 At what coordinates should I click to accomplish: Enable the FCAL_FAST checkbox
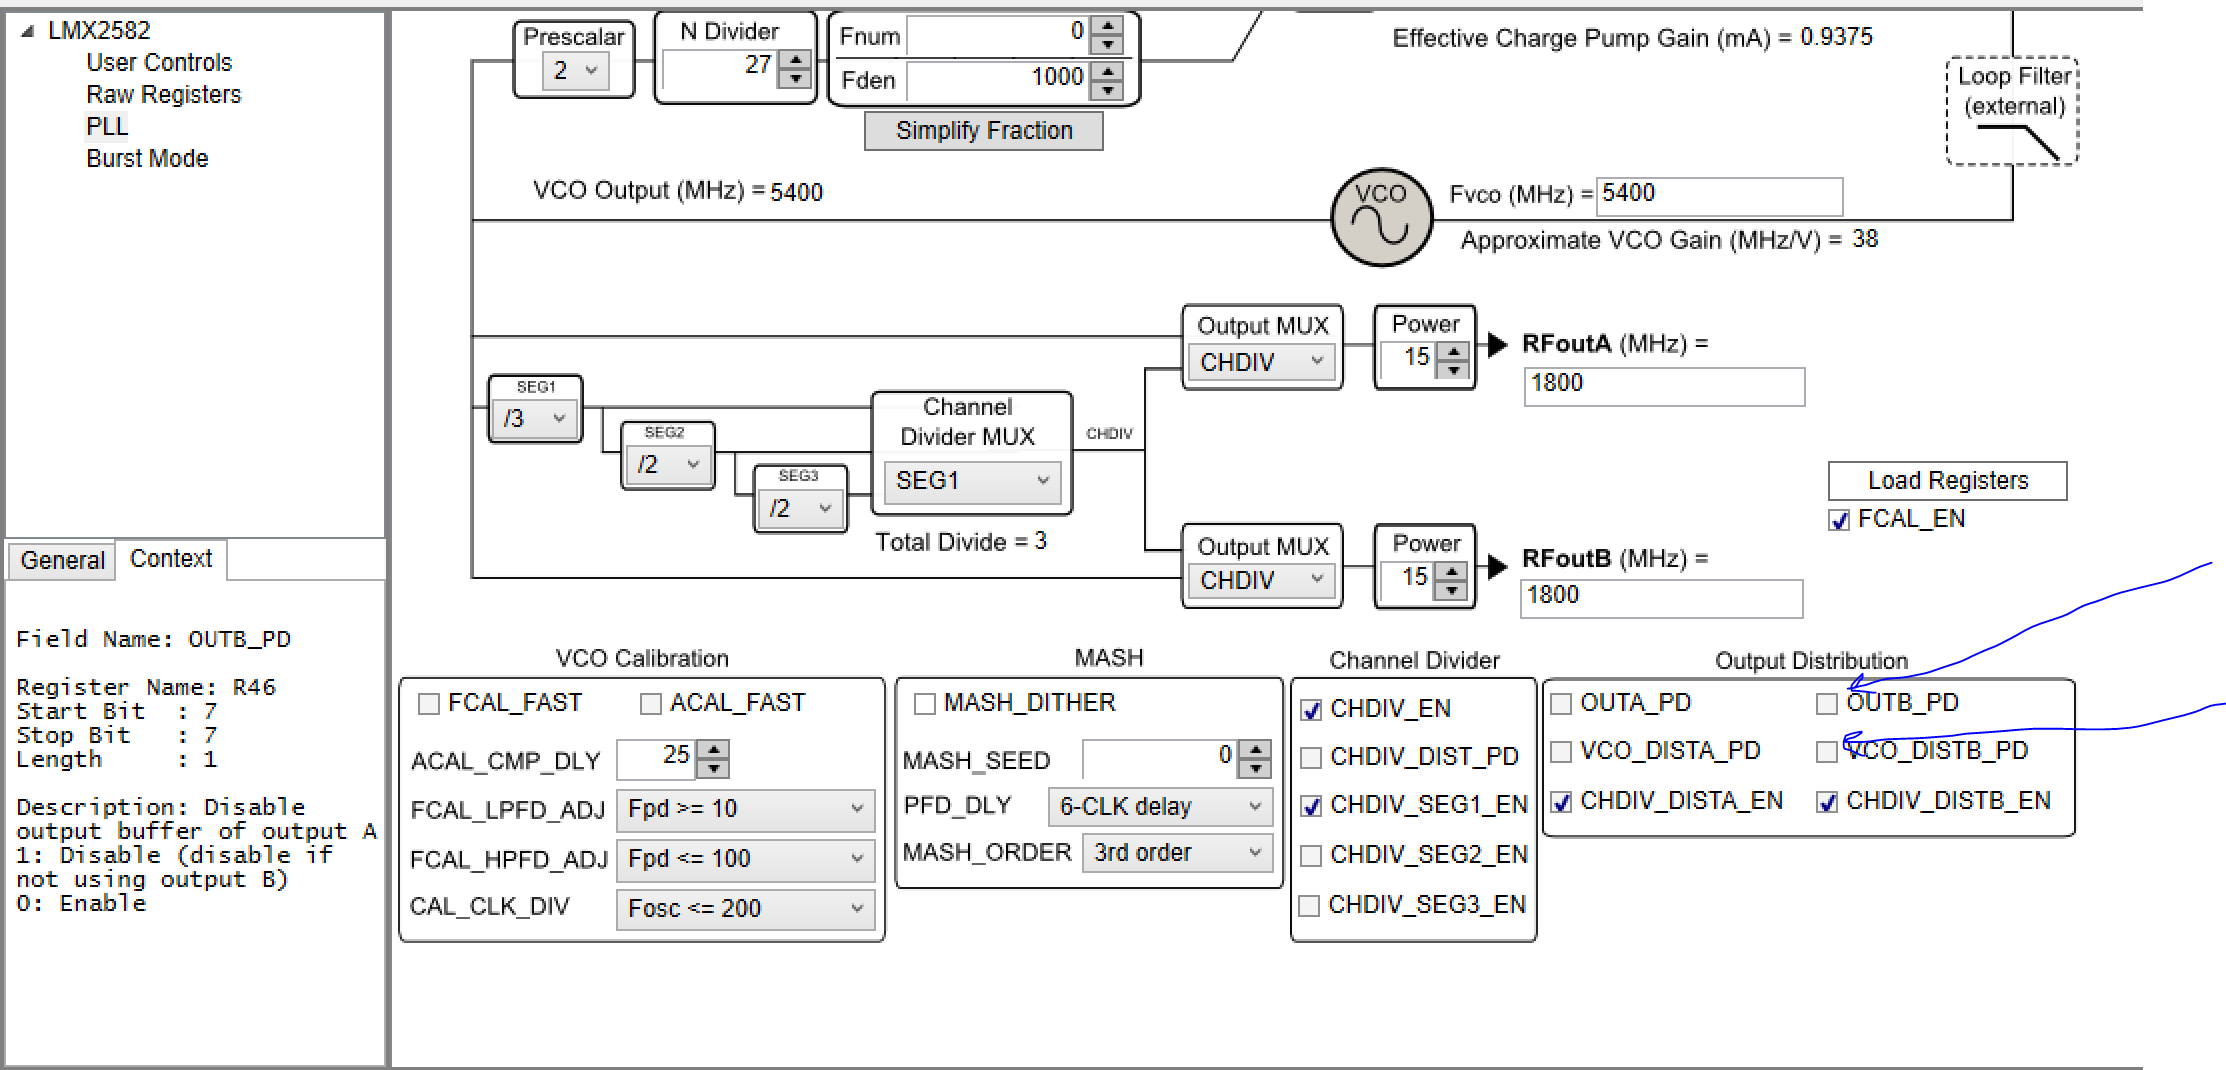429,704
